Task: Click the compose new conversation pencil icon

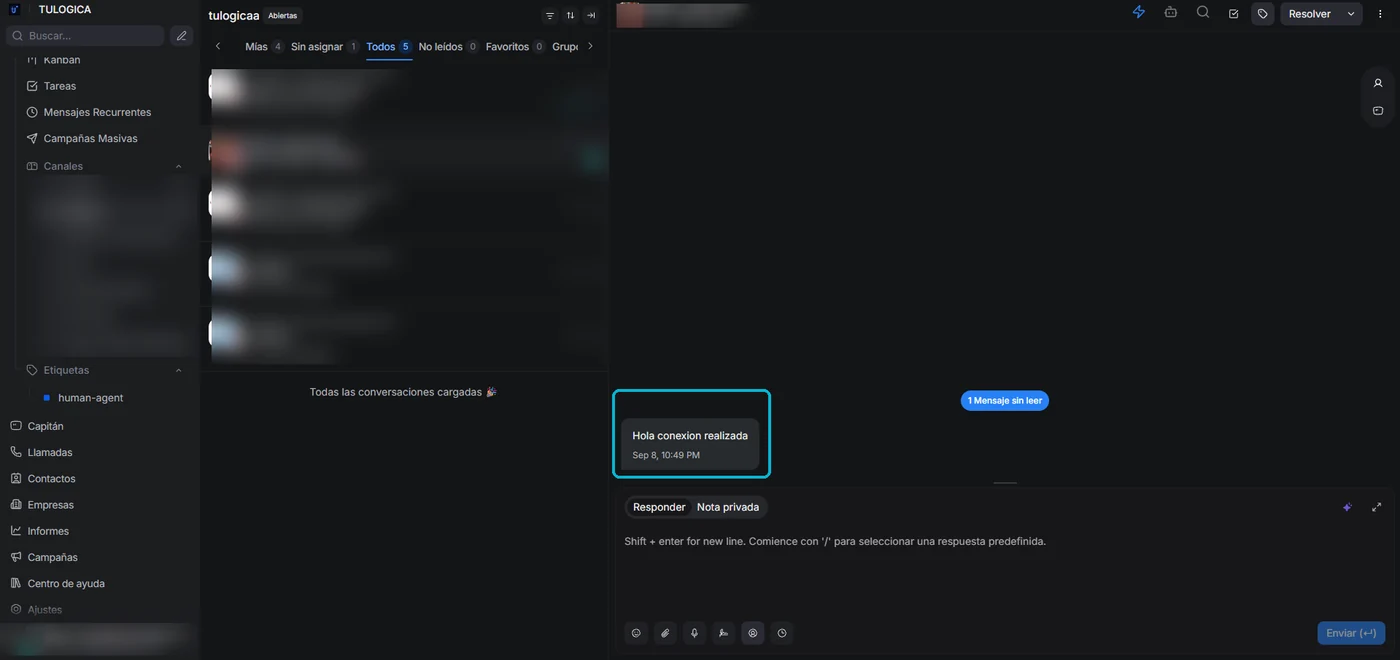Action: pos(181,36)
